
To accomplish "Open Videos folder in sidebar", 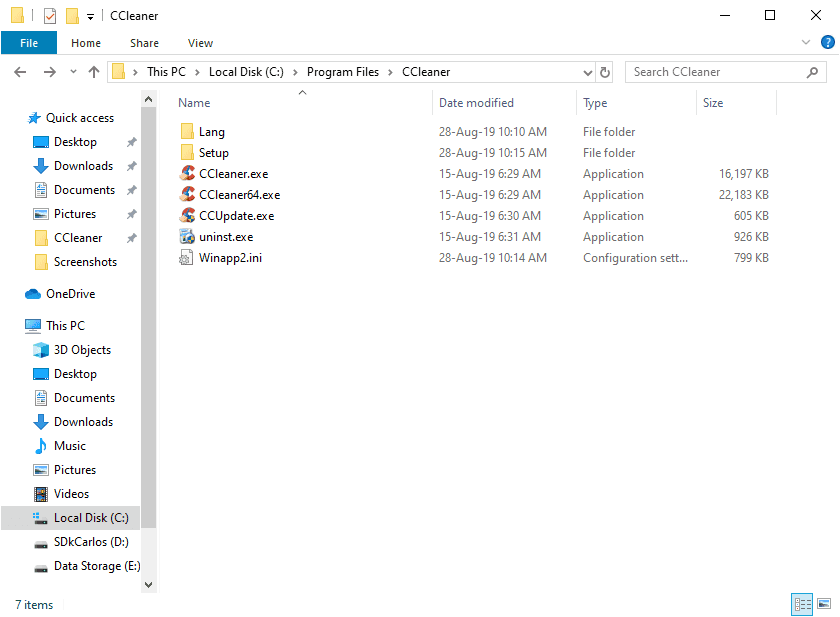I will (x=71, y=493).
